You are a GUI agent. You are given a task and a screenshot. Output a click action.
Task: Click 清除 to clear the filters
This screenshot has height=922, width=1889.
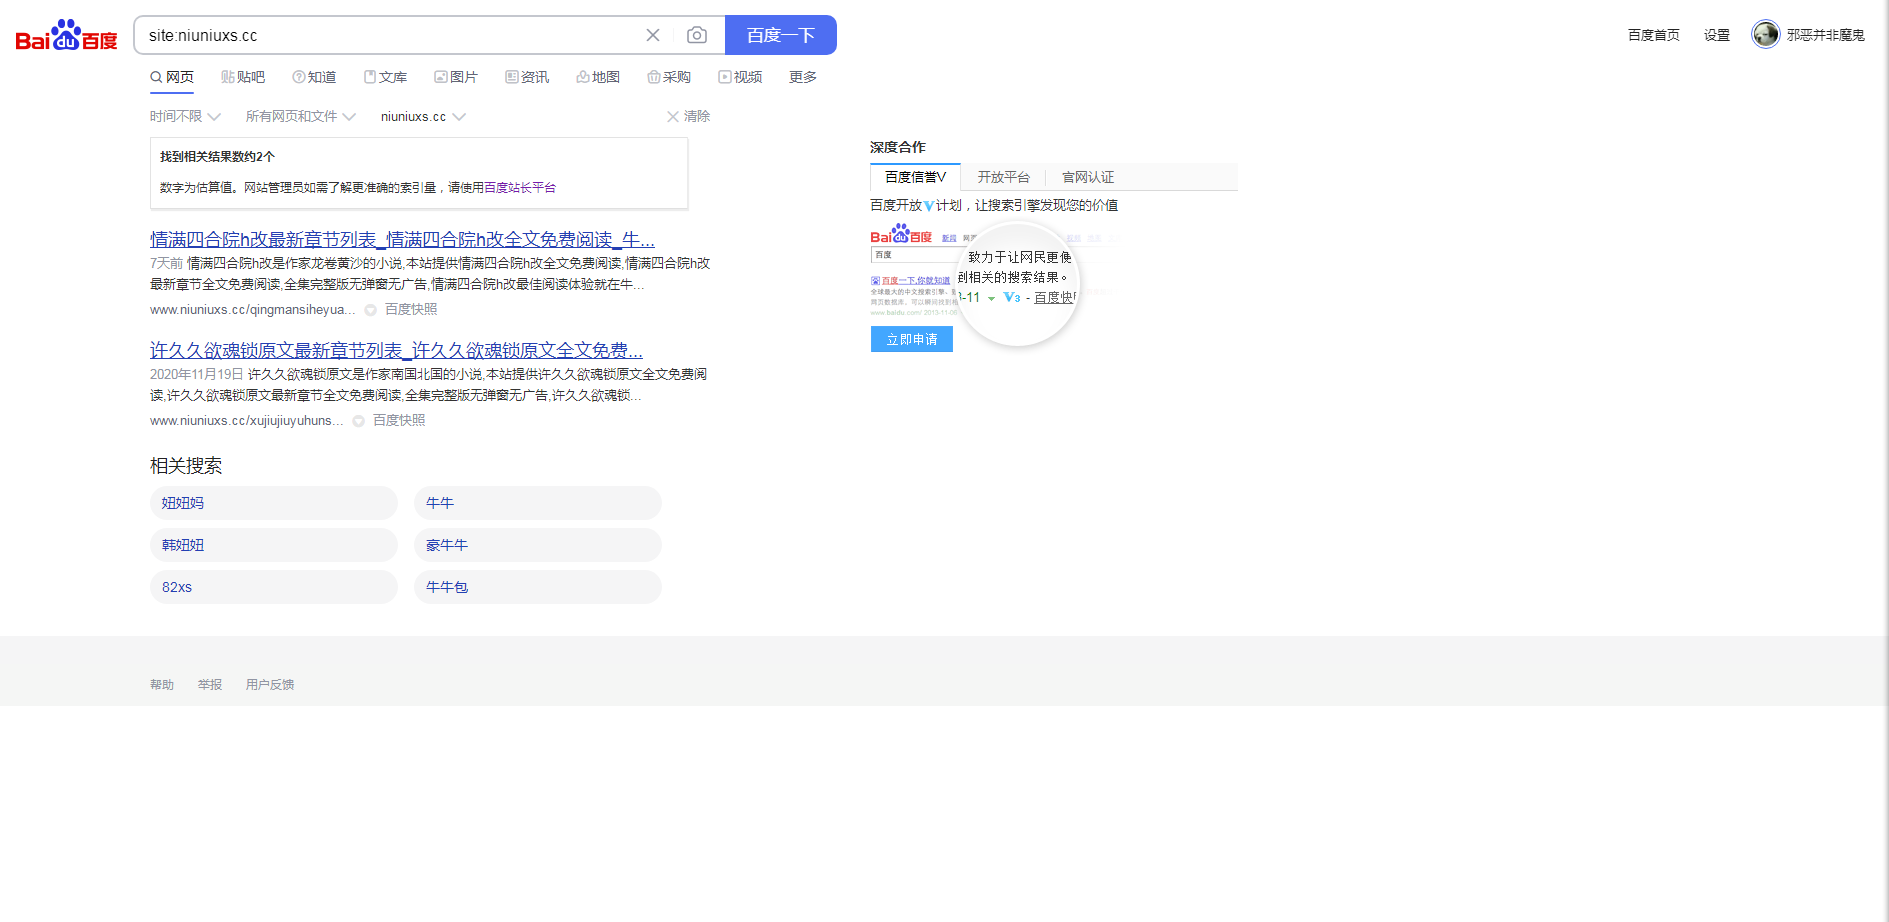click(x=688, y=117)
